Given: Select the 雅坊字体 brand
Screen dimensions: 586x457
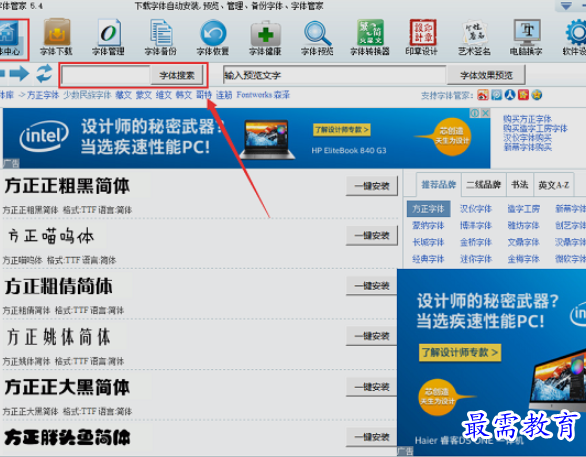Looking at the screenshot, I should coord(524,225).
